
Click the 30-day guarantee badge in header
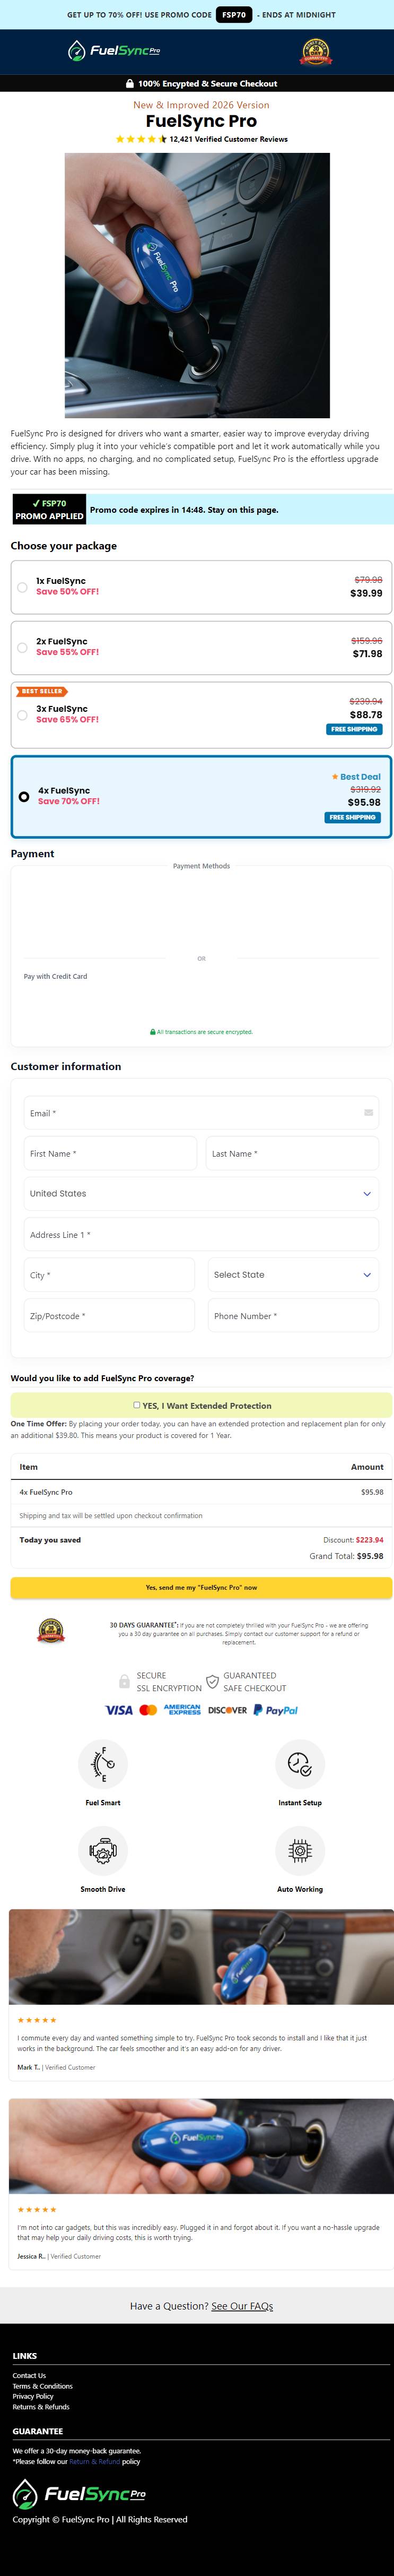click(x=316, y=52)
